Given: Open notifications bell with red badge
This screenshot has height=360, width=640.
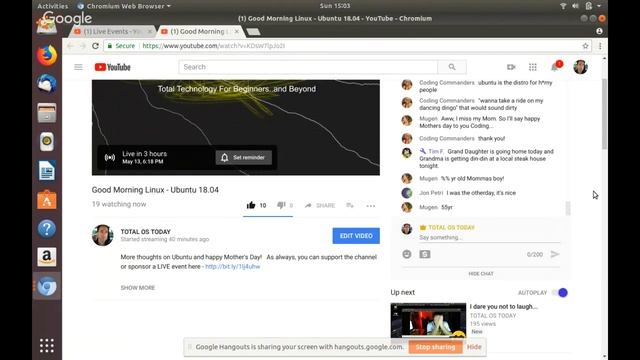Looking at the screenshot, I should tap(556, 67).
